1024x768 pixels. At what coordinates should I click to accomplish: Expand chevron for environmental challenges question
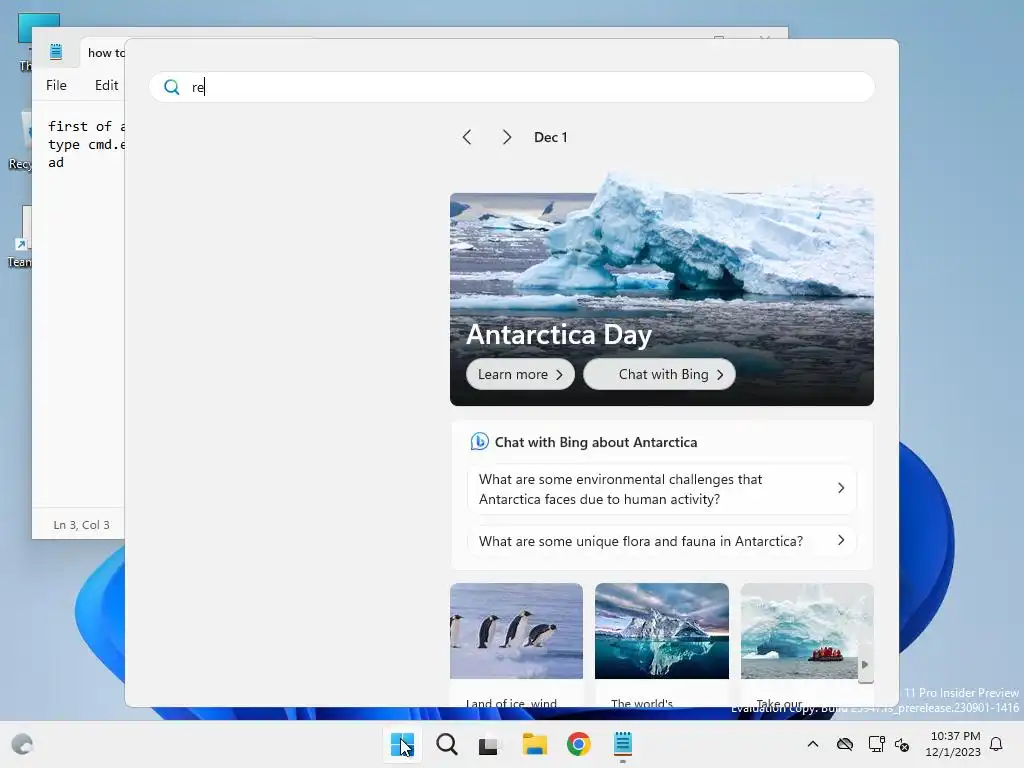pyautogui.click(x=840, y=488)
